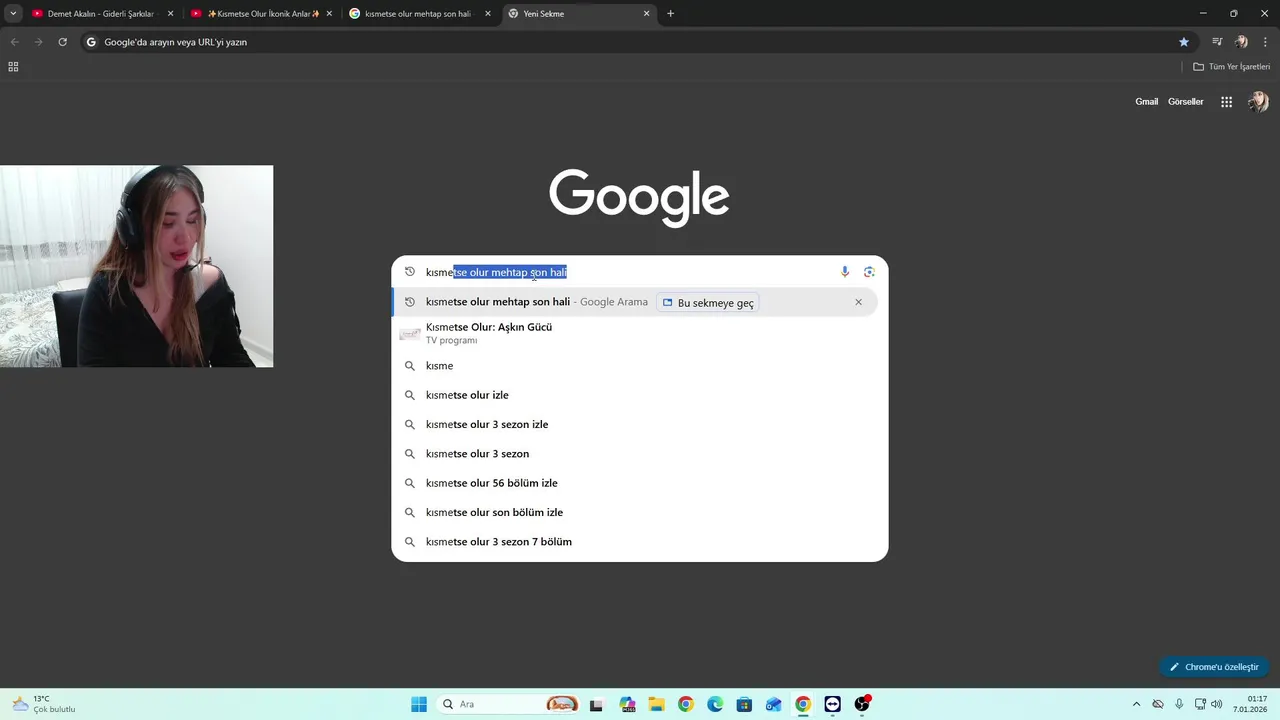This screenshot has width=1280, height=720.
Task: Choose 'kısmetse olur 3 sezon izle' suggestion
Action: click(x=635, y=424)
